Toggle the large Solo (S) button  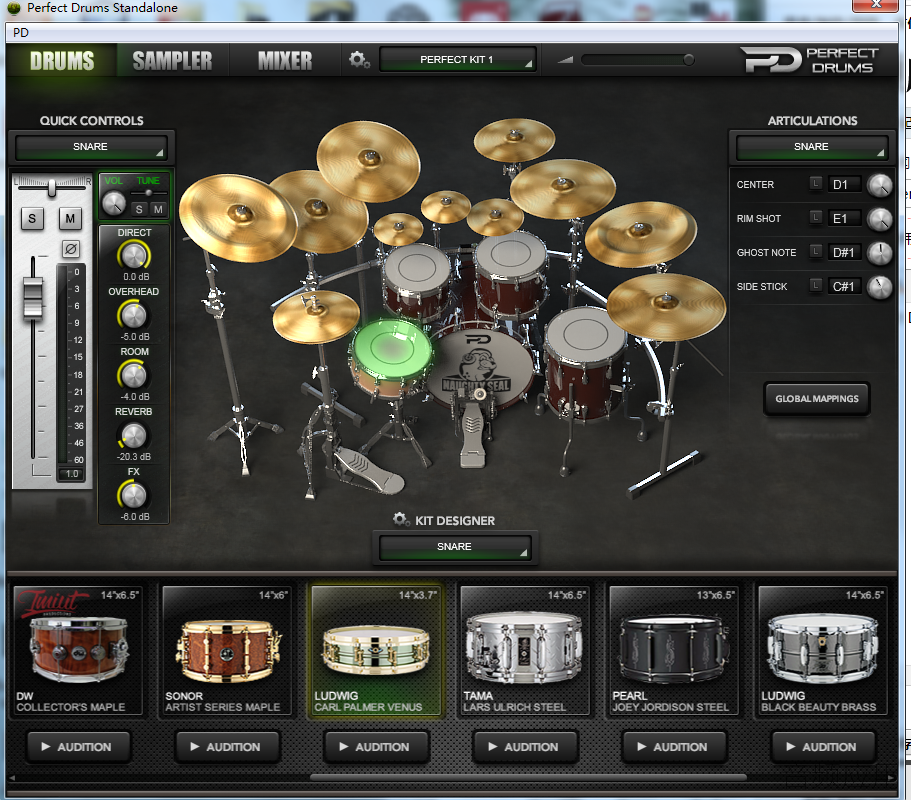32,218
